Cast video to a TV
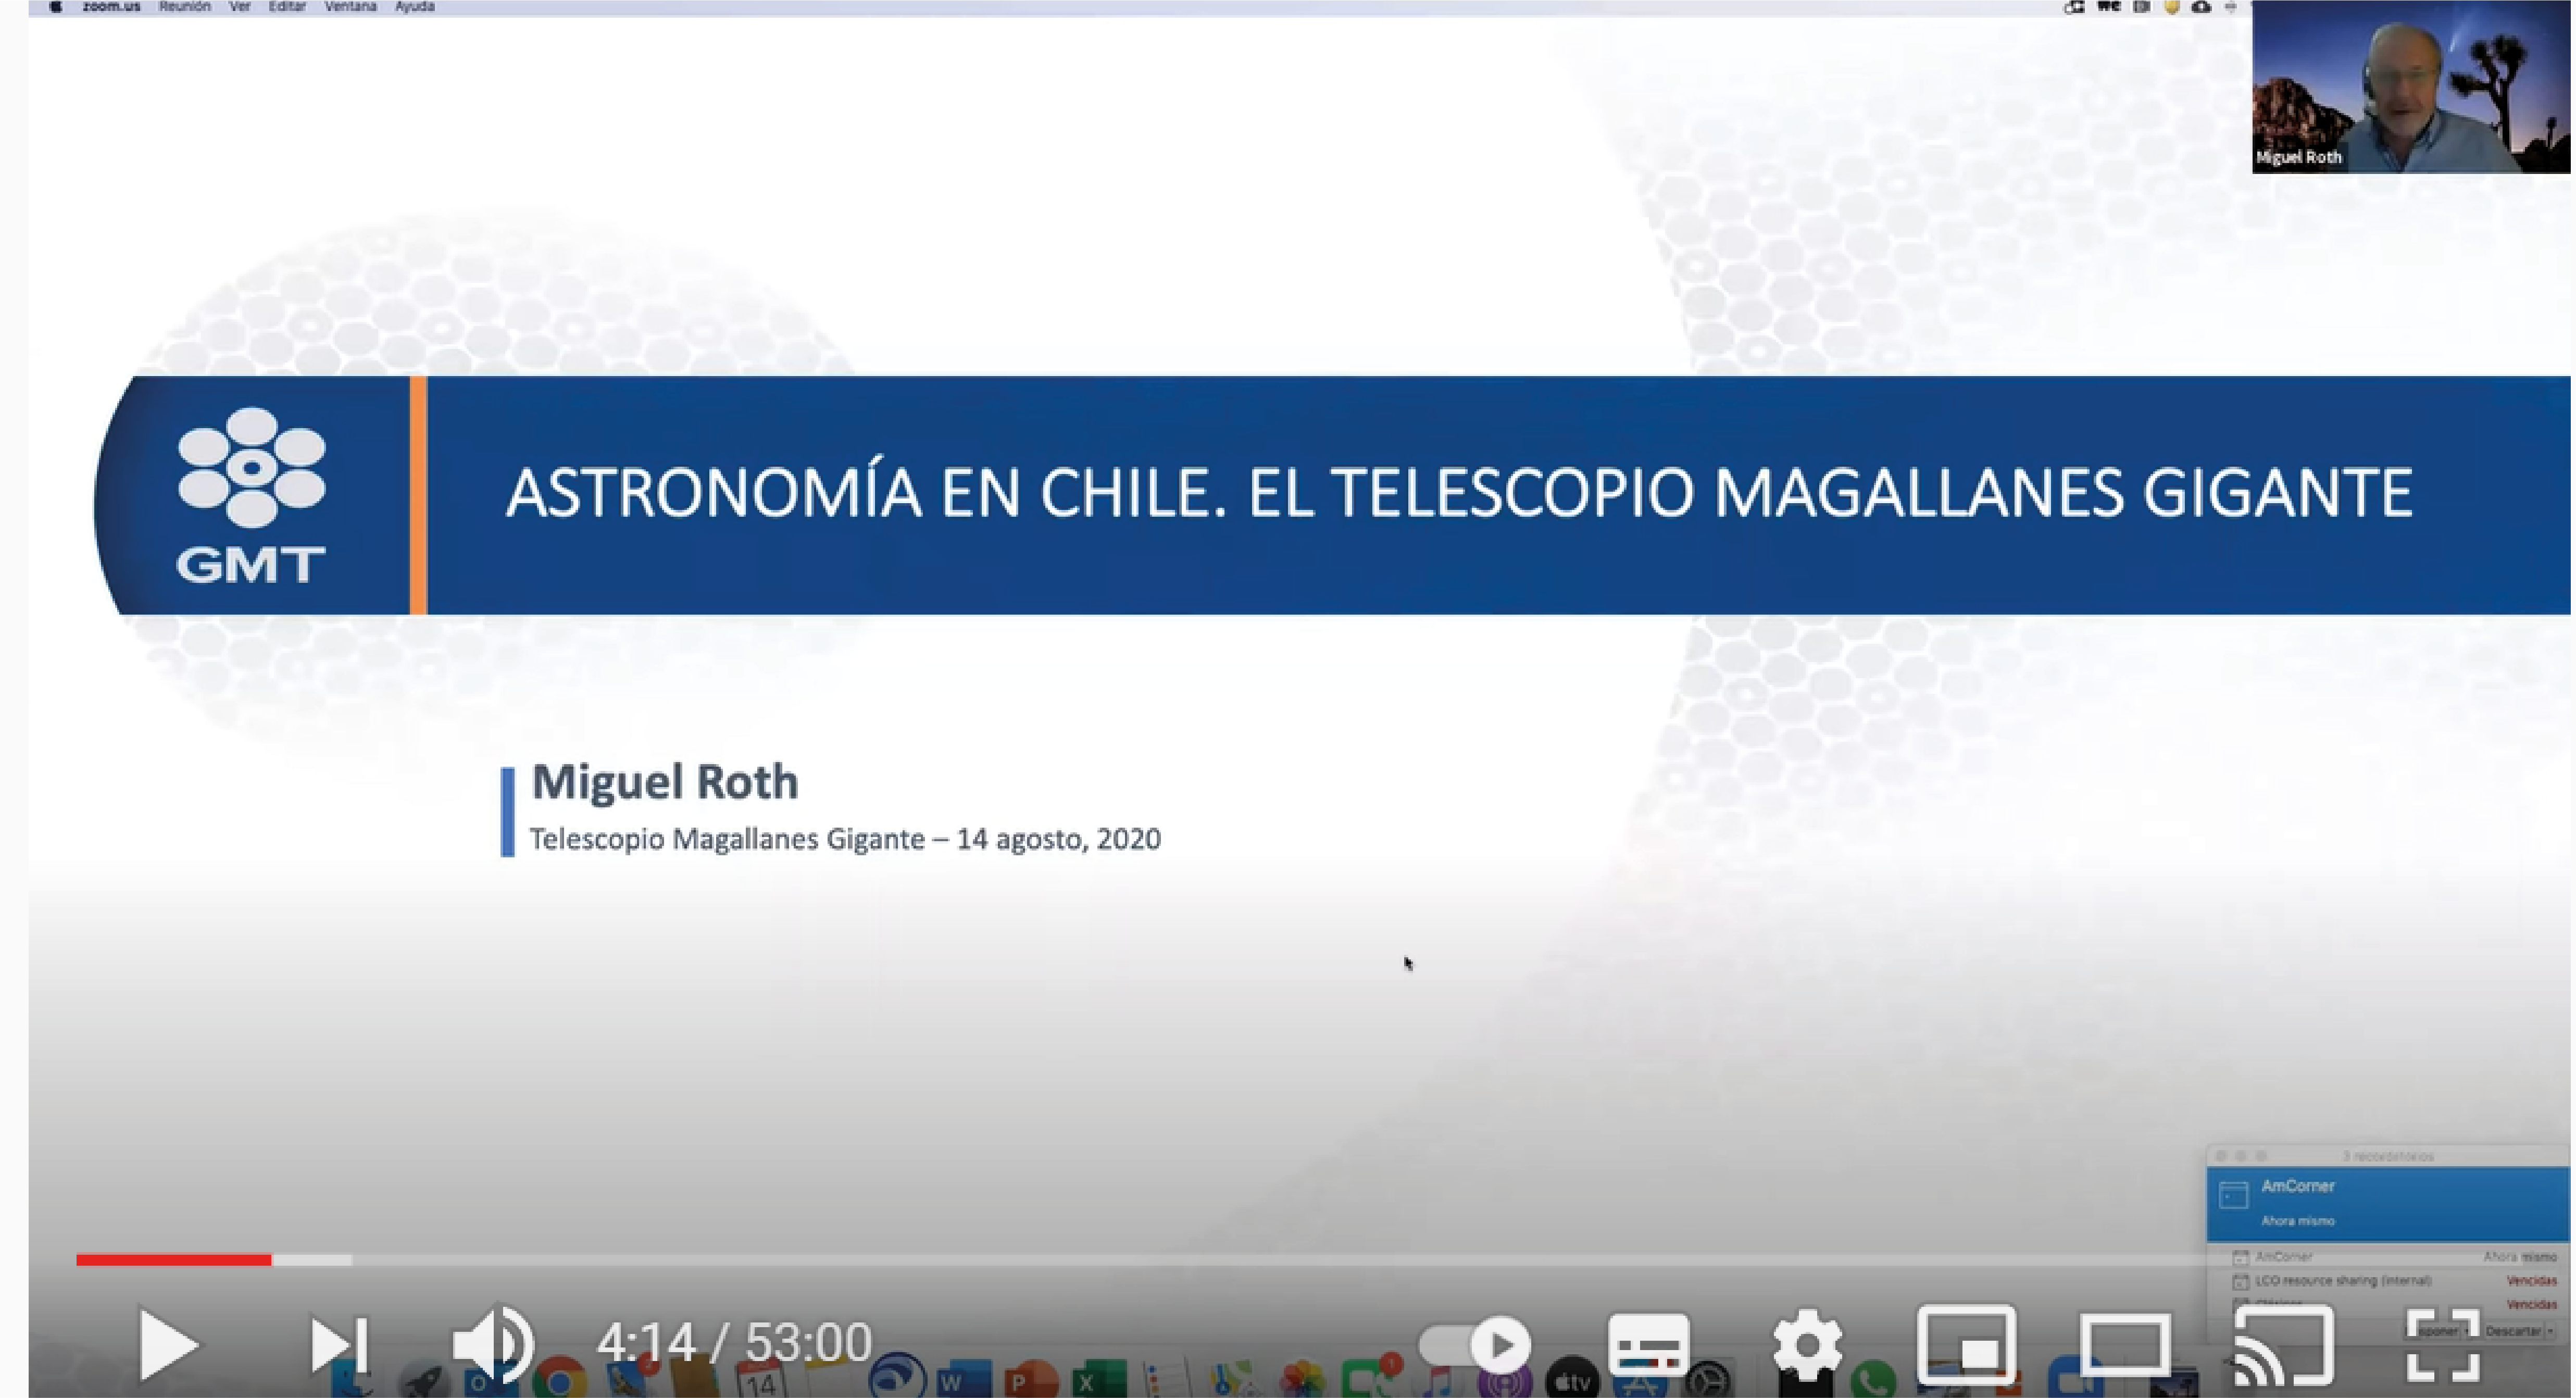Viewport: 2576px width, 1398px height. click(x=2283, y=1346)
